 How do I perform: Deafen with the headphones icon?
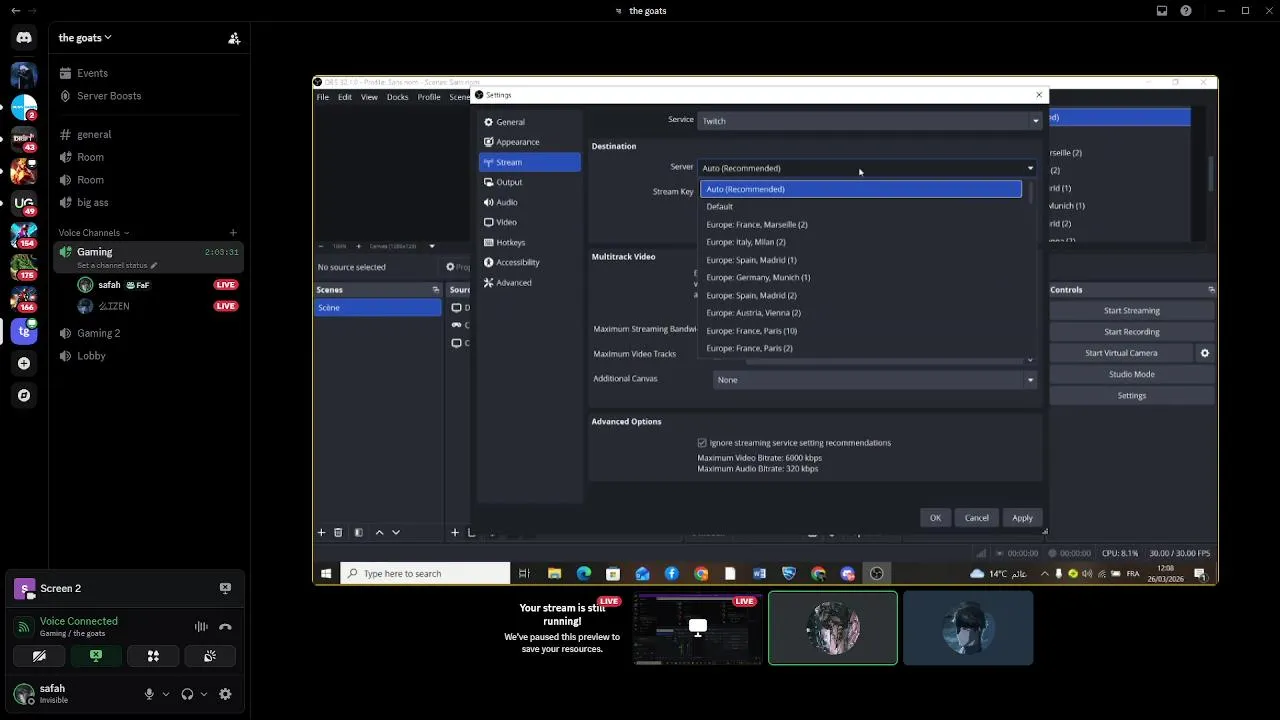click(187, 694)
